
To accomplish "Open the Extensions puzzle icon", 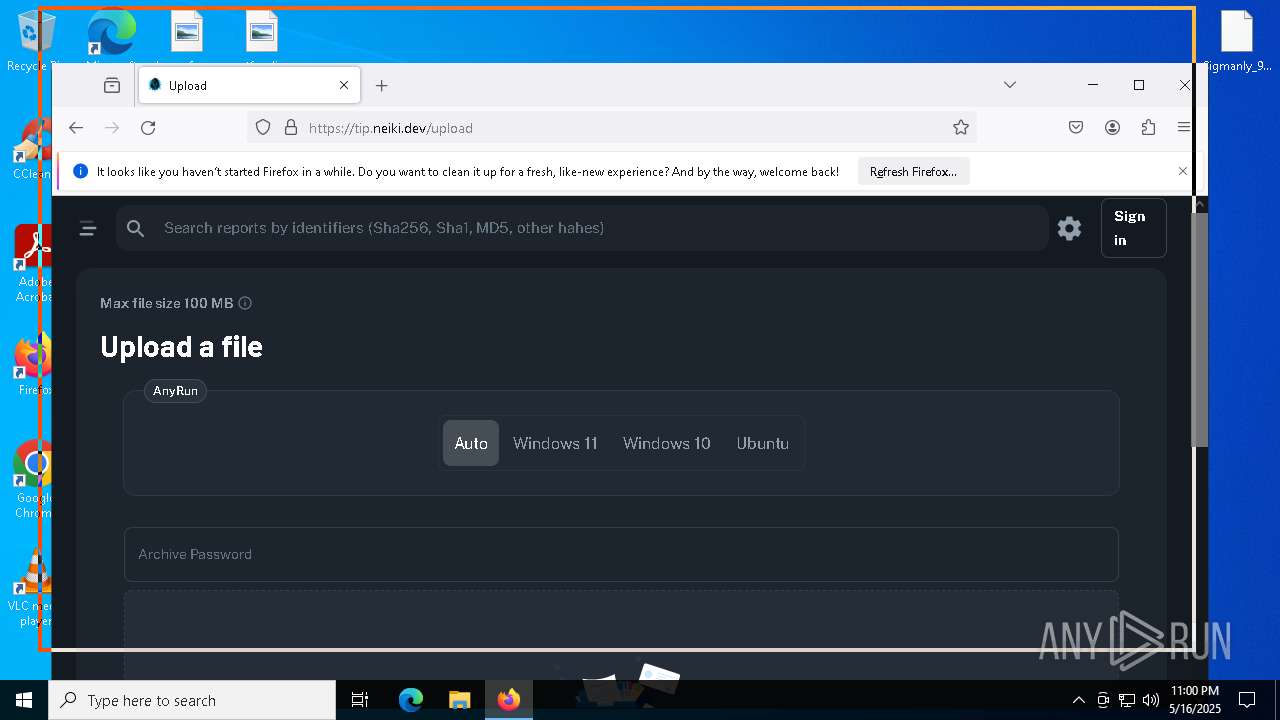I will pyautogui.click(x=1148, y=128).
